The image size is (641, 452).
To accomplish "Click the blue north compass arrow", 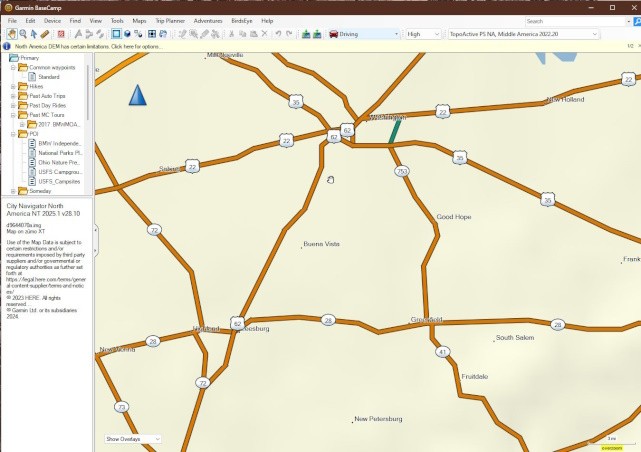I will [x=137, y=95].
